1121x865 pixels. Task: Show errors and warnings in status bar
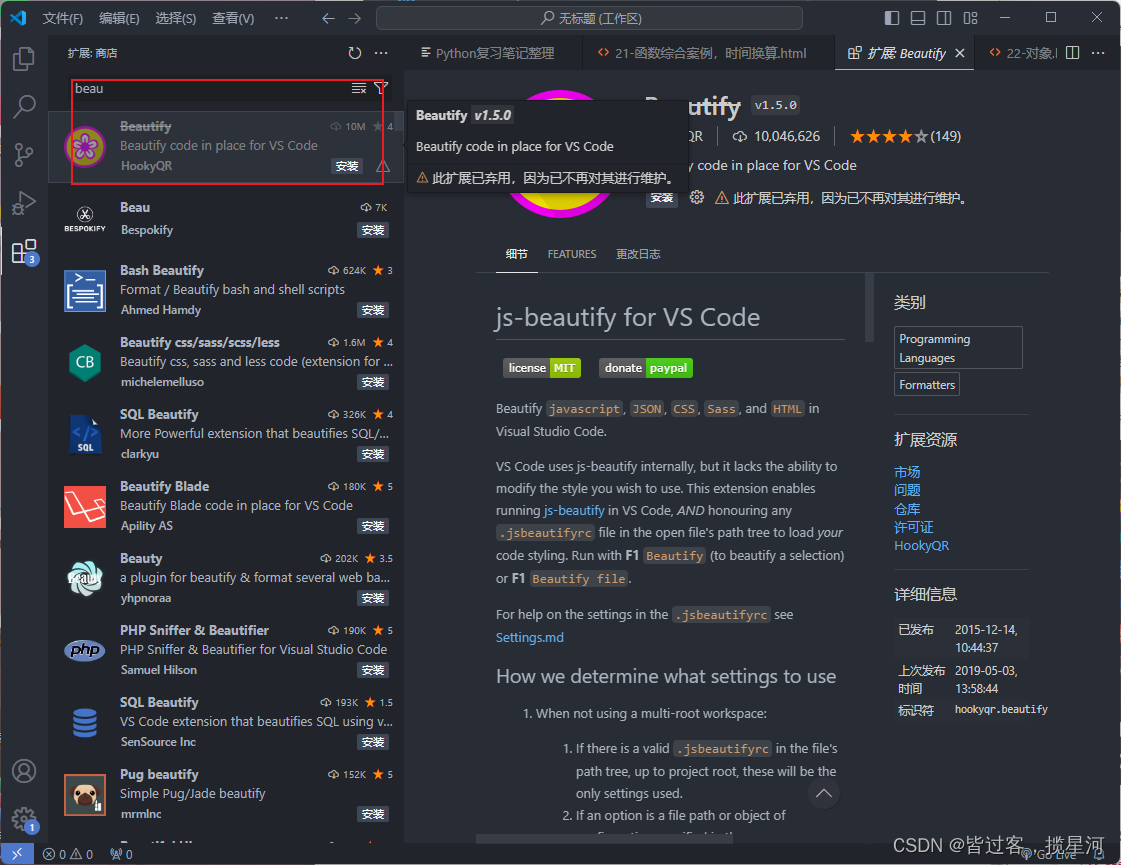click(x=68, y=854)
